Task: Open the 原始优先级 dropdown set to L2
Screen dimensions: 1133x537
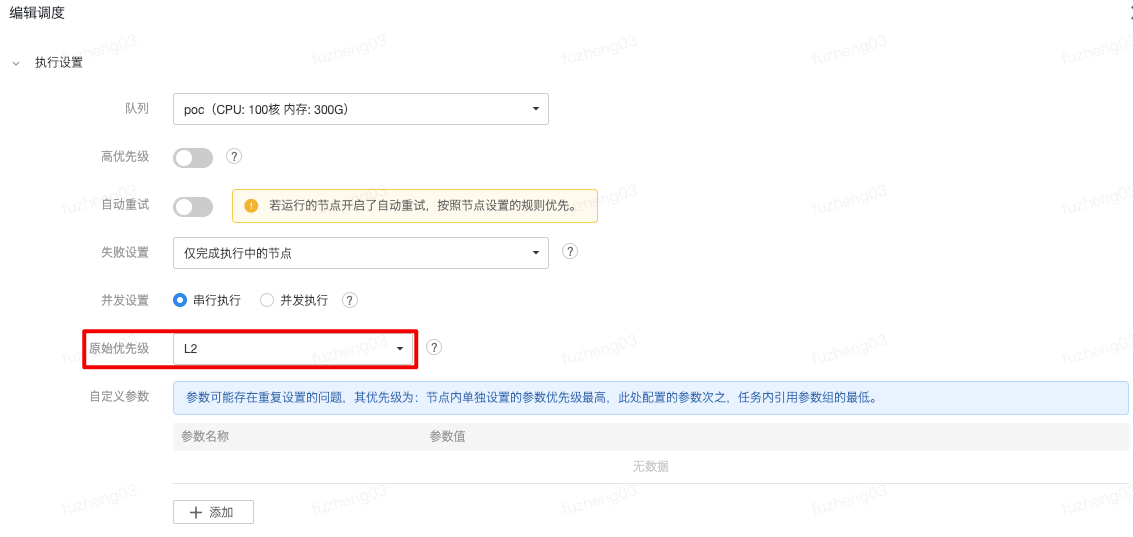Action: (x=293, y=348)
